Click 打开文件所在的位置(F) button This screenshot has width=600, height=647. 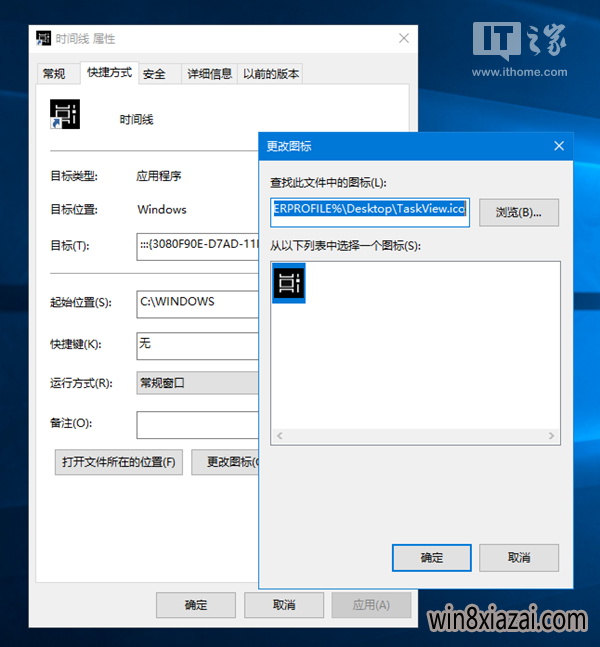[x=119, y=462]
